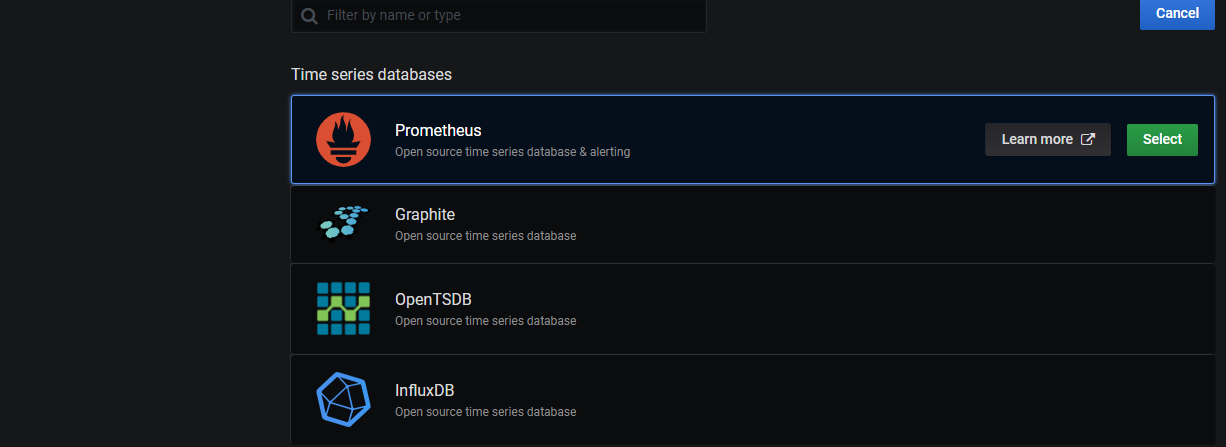
Task: Focus the 'Filter by name or type' field
Action: (500, 16)
